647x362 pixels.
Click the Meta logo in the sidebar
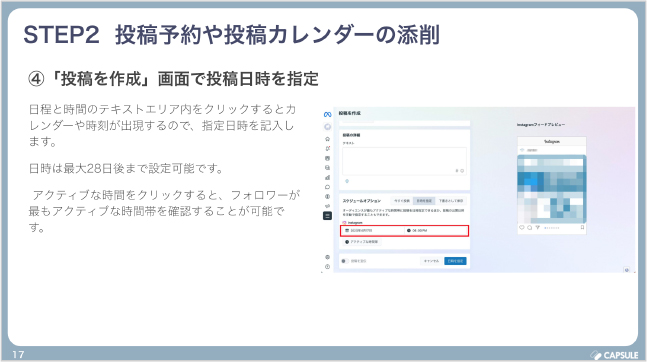point(327,114)
